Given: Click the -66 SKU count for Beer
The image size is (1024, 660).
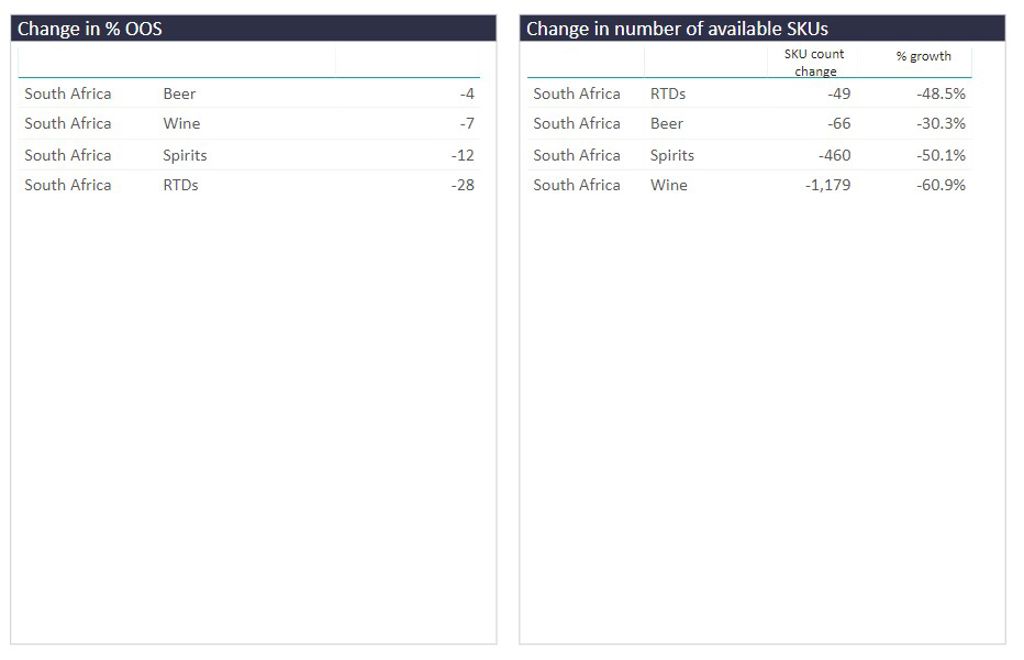Looking at the screenshot, I should point(837,124).
